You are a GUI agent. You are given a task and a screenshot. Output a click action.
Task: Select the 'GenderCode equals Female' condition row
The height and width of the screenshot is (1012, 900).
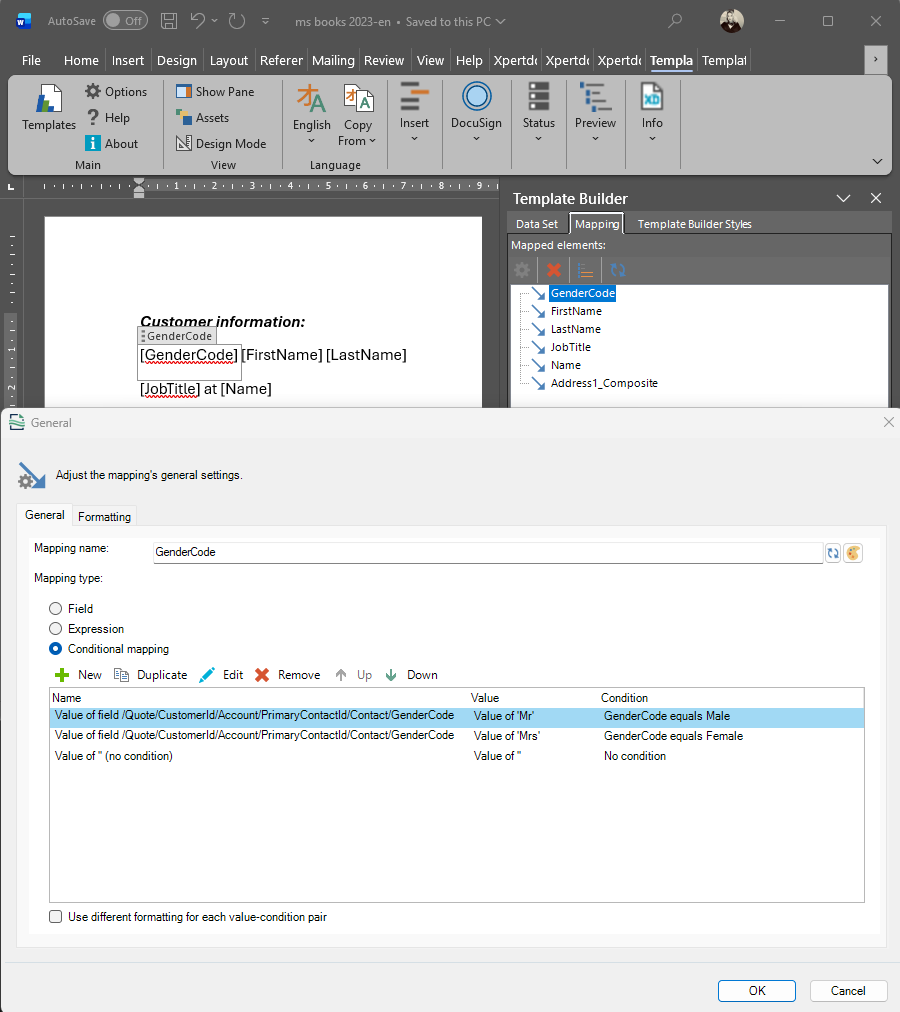pos(456,736)
